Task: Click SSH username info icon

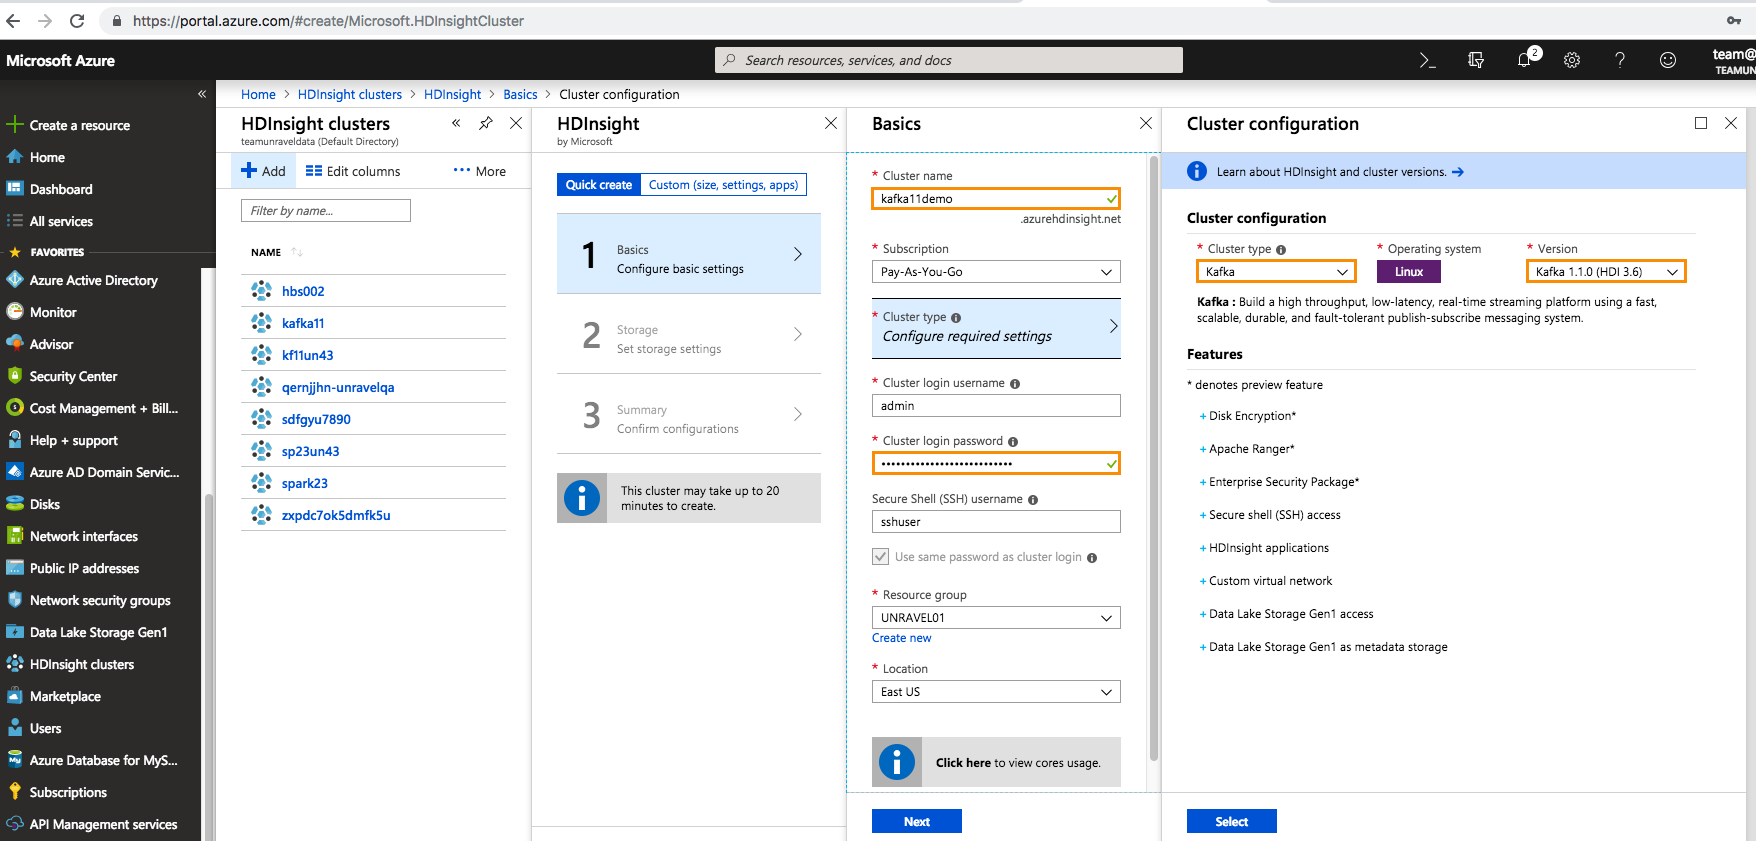Action: coord(1033,500)
